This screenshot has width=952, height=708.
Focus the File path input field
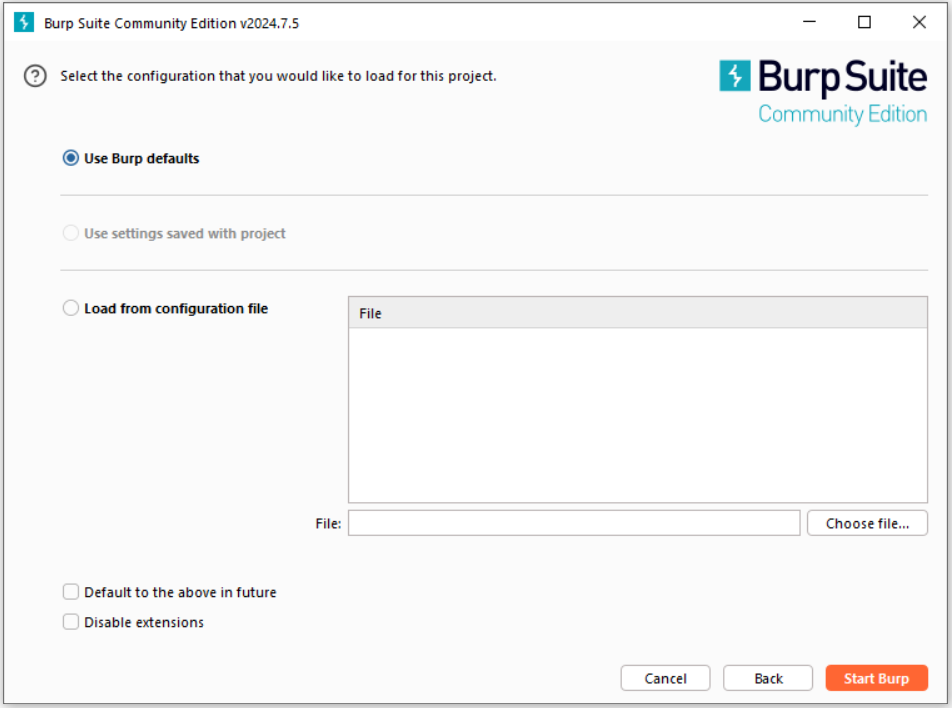(574, 523)
